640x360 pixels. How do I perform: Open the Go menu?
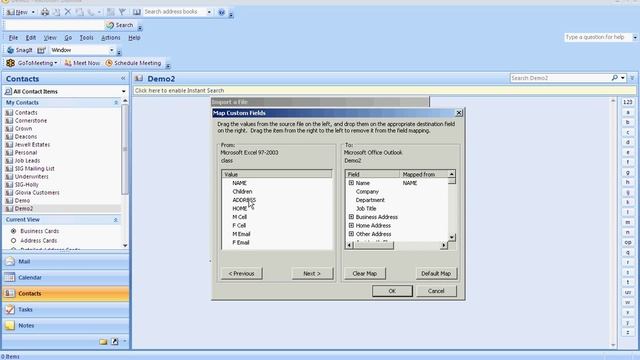coord(68,38)
